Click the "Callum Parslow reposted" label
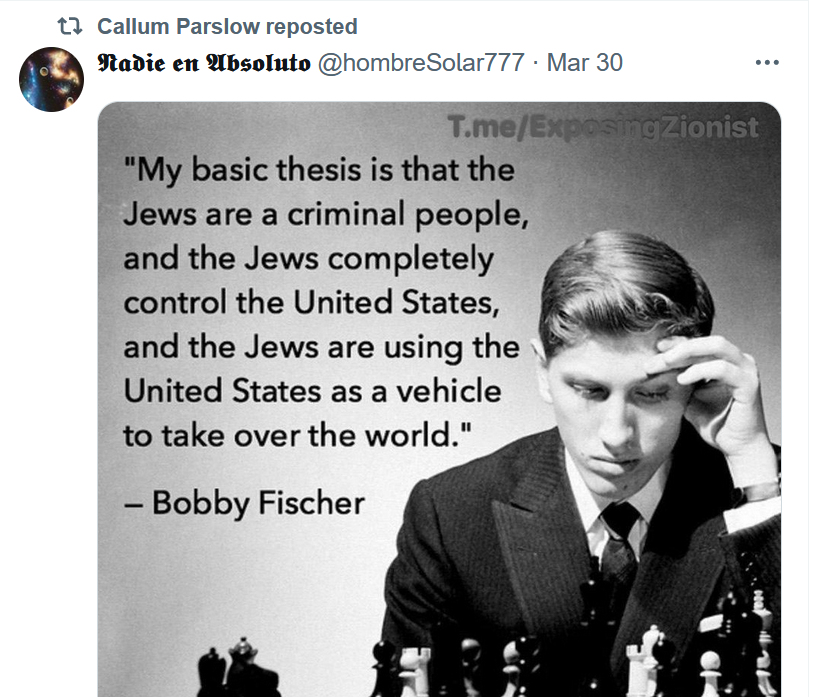 click(x=227, y=26)
